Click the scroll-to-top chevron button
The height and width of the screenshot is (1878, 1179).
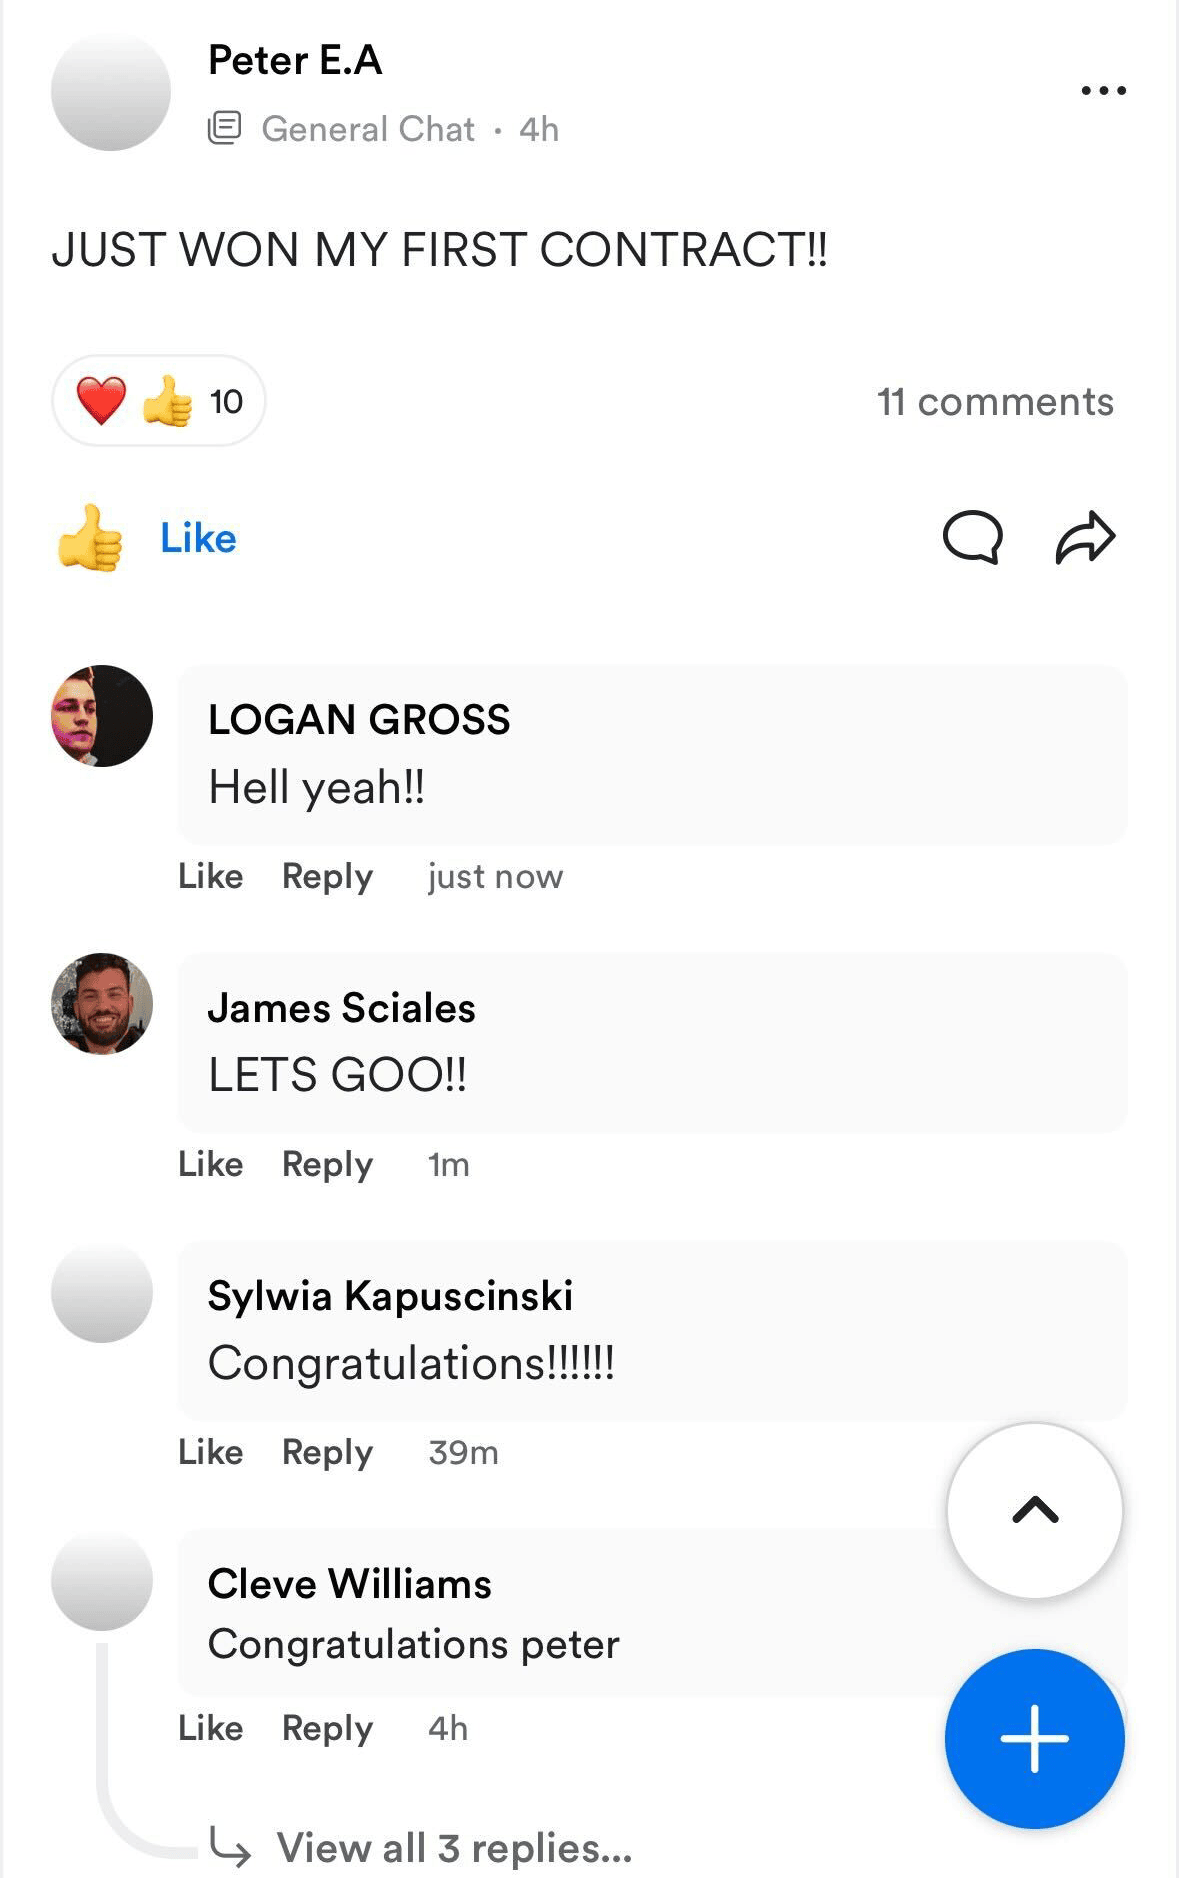tap(1035, 1510)
